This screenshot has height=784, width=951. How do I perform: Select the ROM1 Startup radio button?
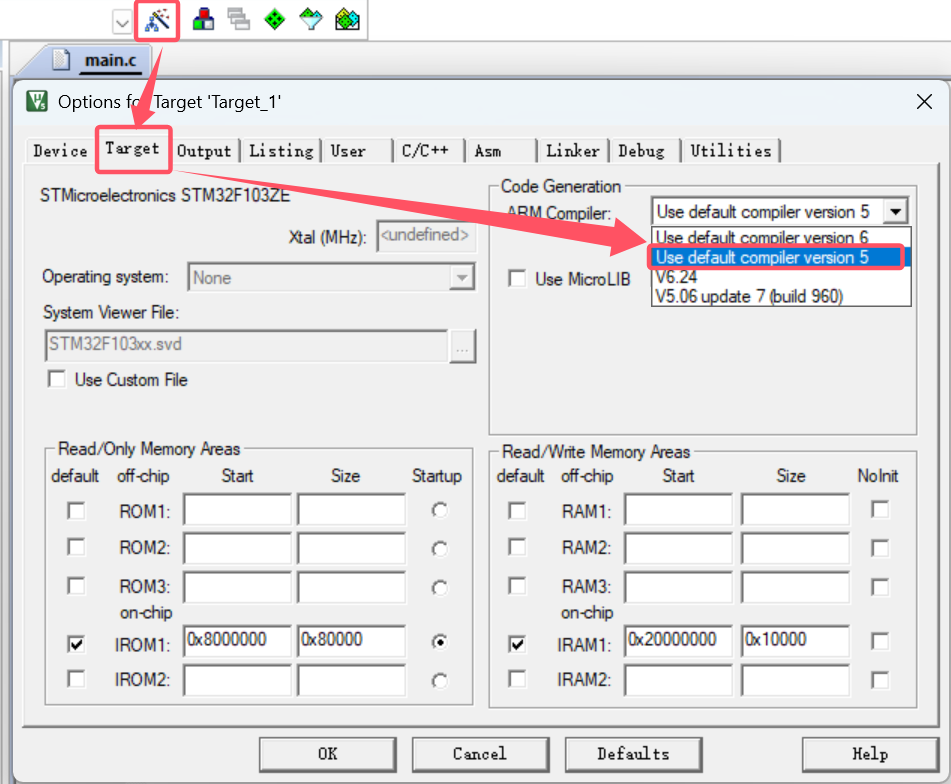click(439, 511)
